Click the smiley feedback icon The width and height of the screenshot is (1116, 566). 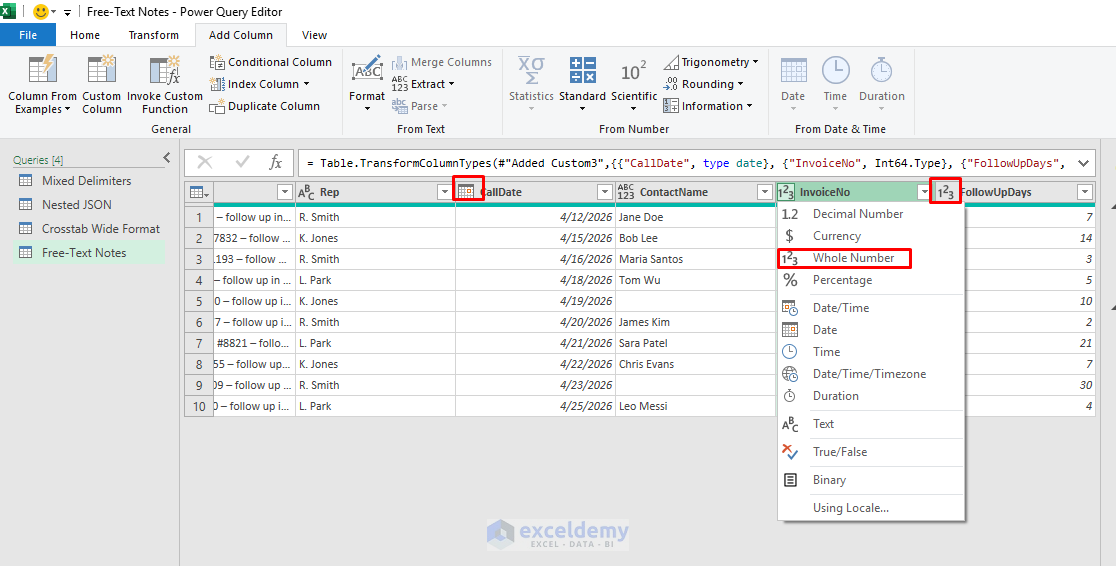click(x=41, y=12)
